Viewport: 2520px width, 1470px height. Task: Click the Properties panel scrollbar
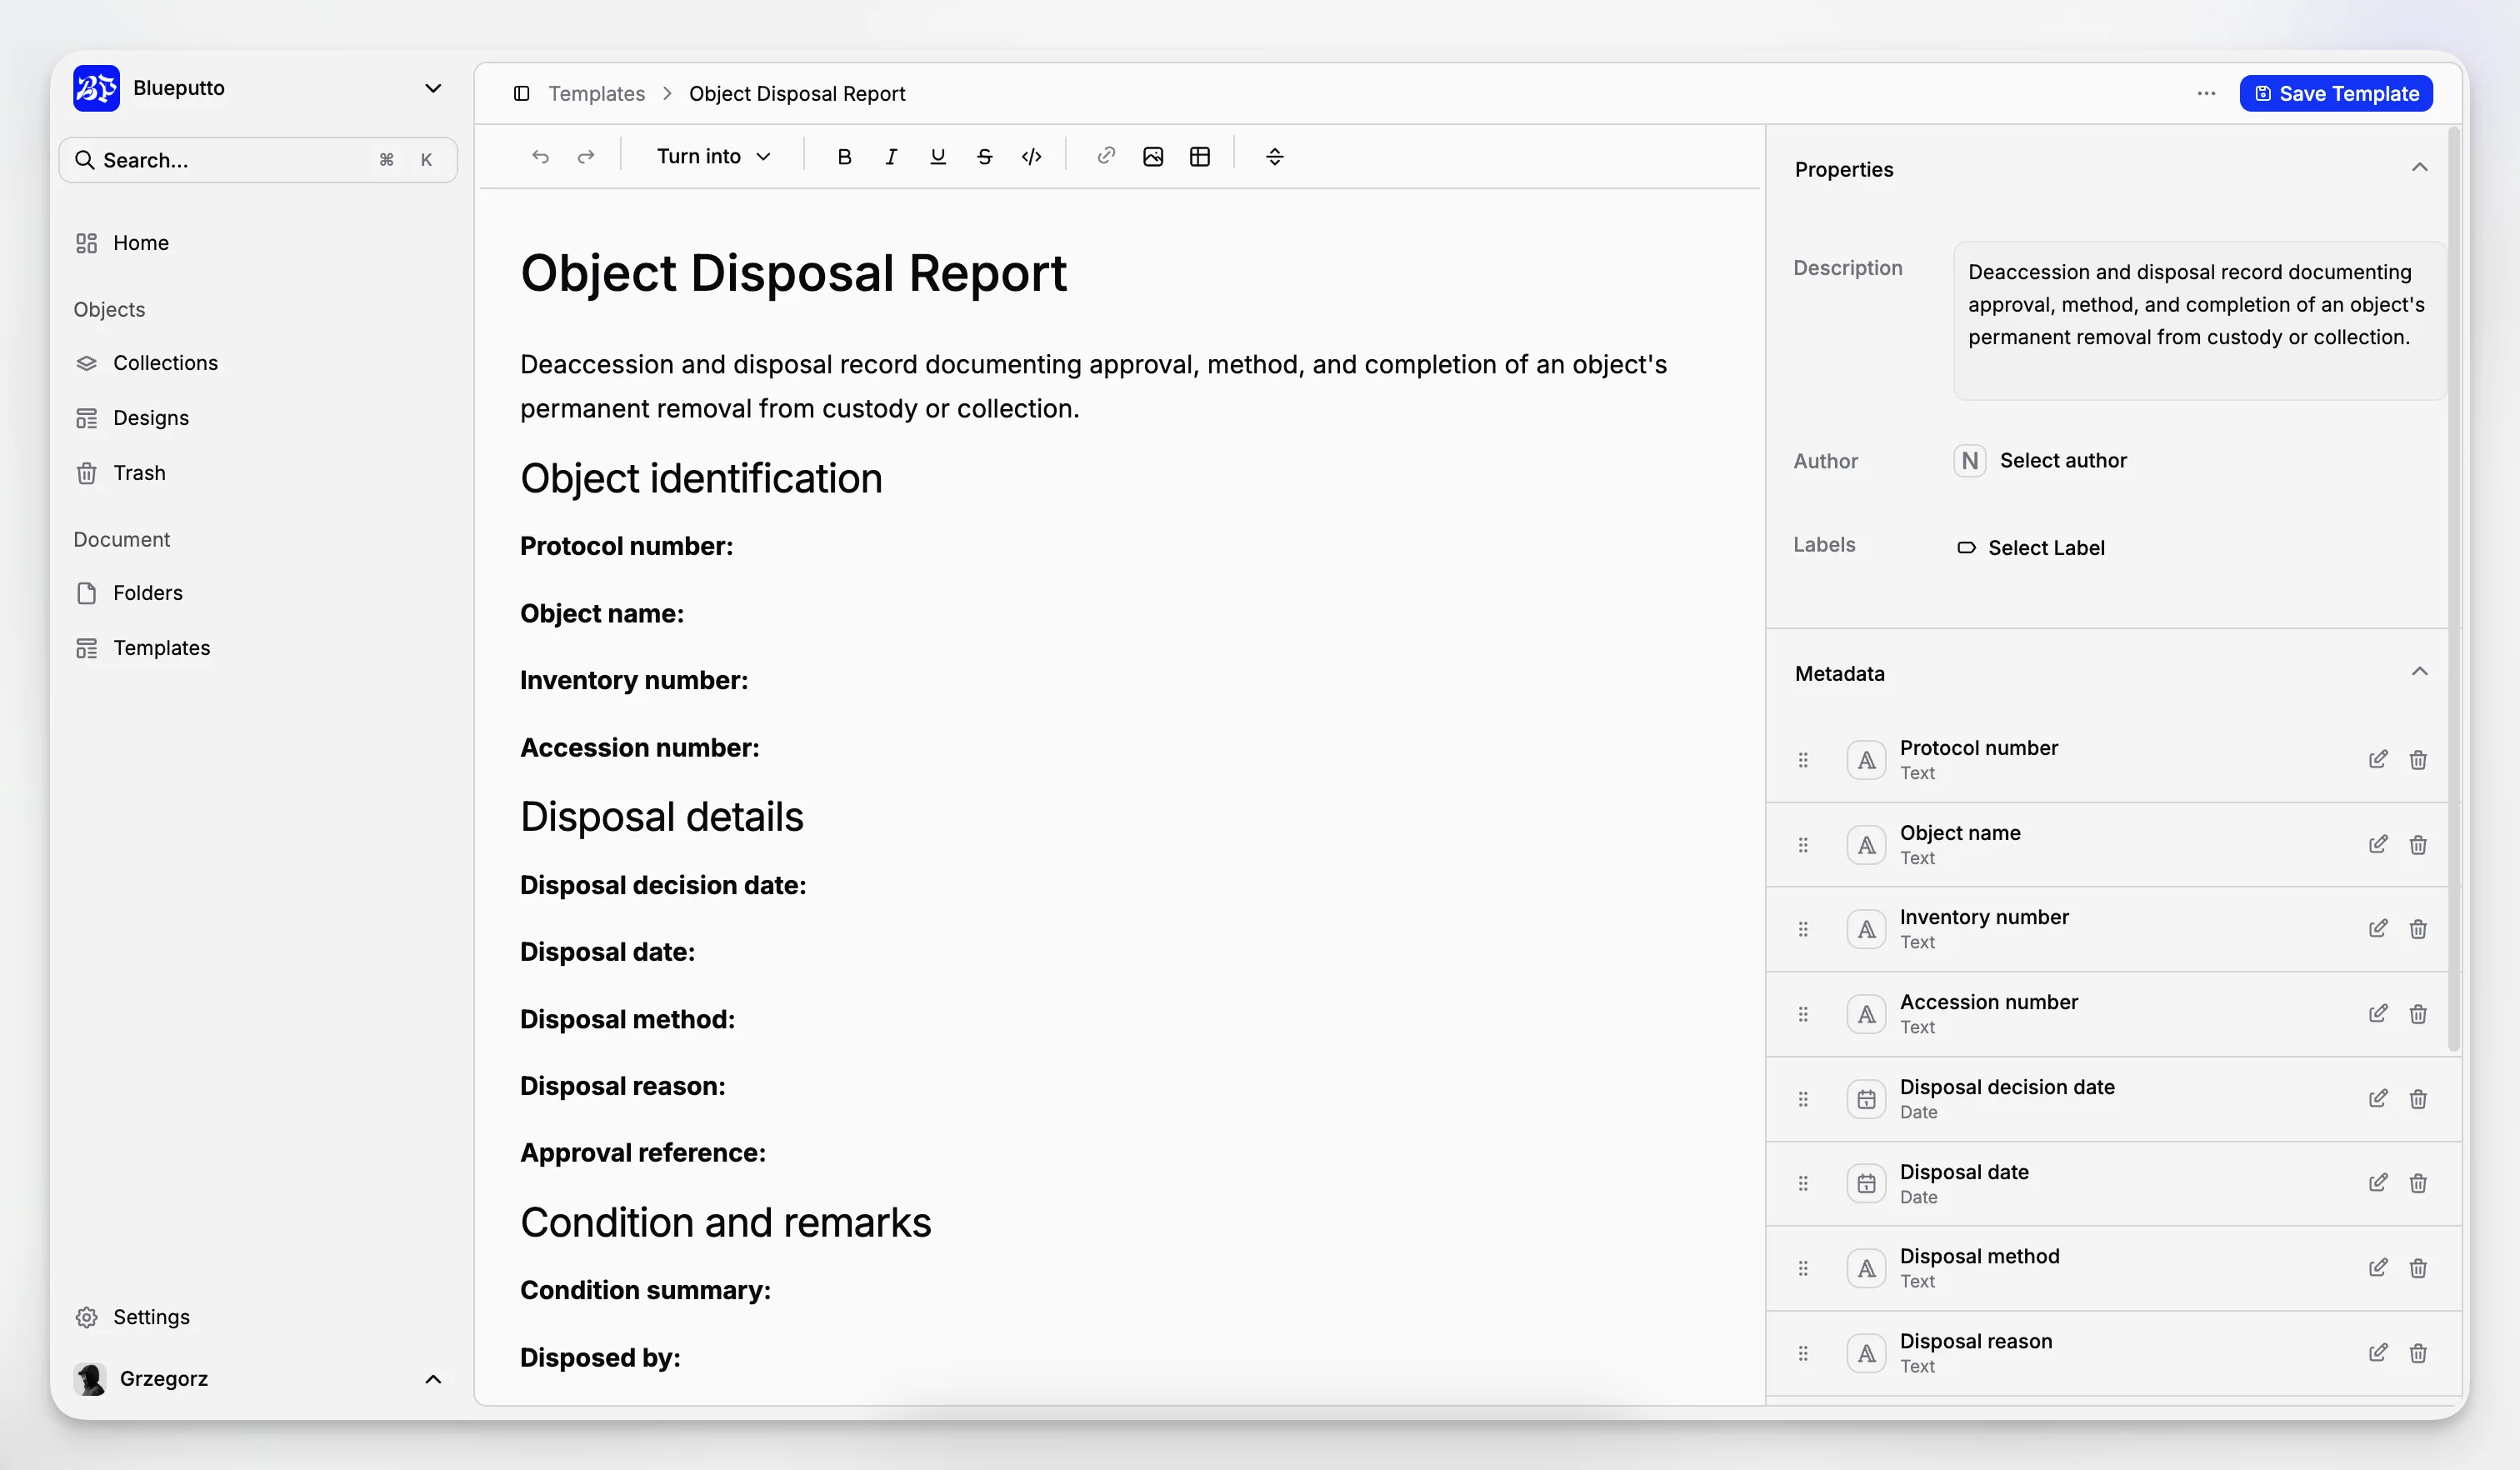(2453, 590)
